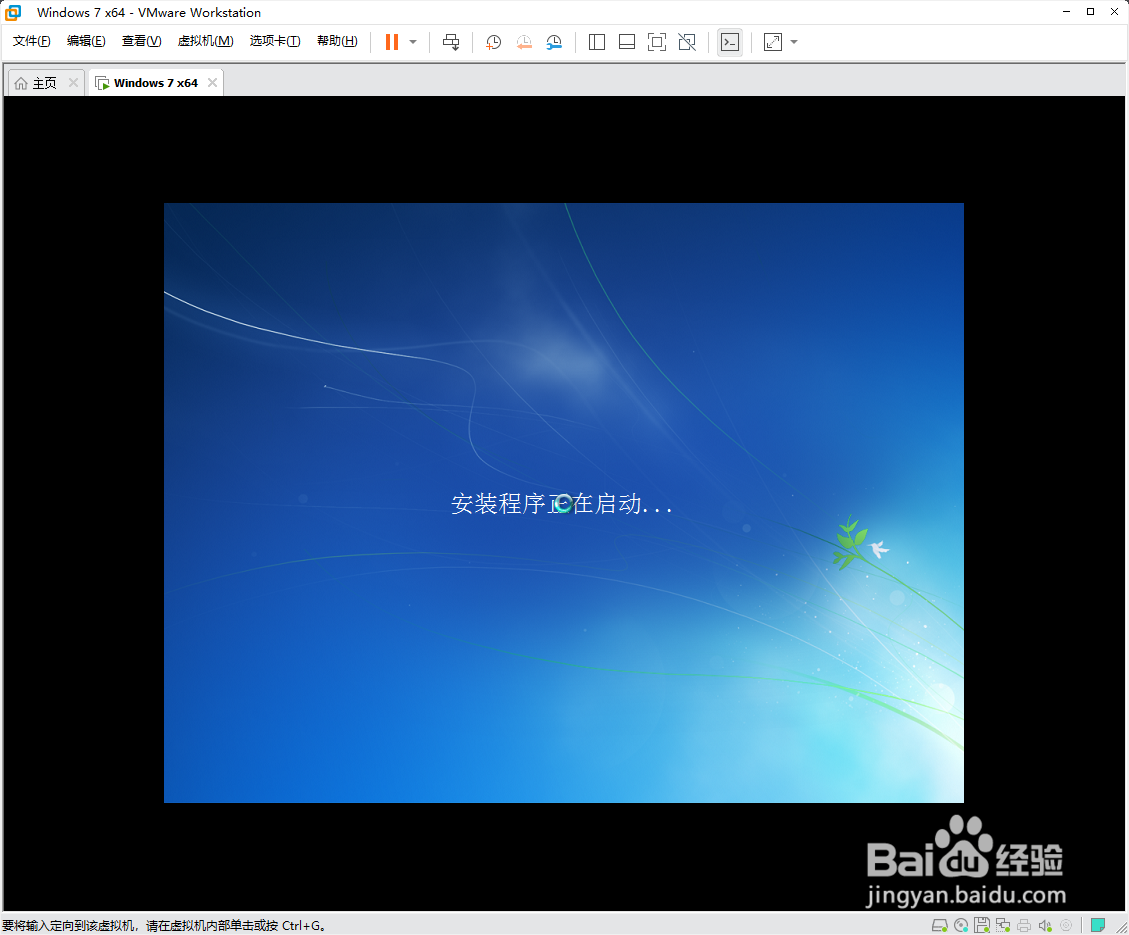Switch to Unity mode icon
Viewport: 1129px width, 935px height.
688,42
